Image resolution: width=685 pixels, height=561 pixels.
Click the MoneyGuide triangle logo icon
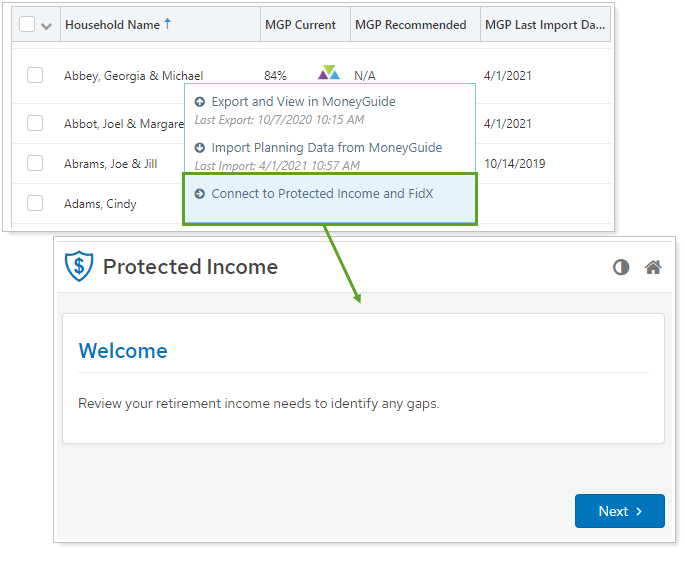tap(329, 73)
